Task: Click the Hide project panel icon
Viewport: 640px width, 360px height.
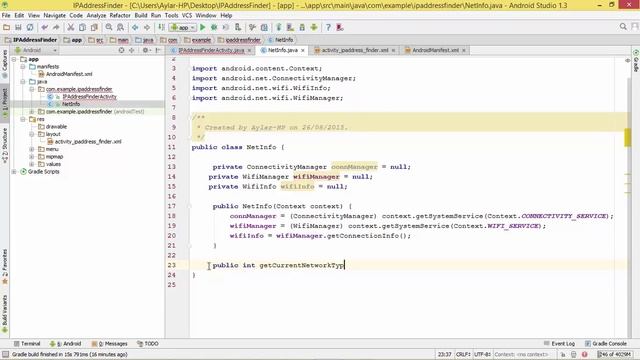Action: tap(158, 50)
